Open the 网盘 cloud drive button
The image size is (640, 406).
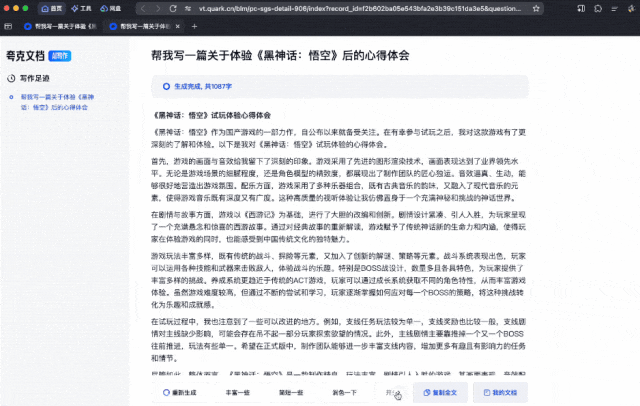point(111,9)
